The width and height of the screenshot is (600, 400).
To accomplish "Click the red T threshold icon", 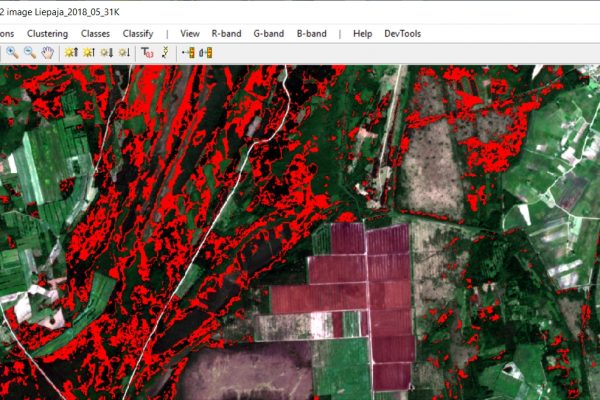I will click(x=147, y=53).
